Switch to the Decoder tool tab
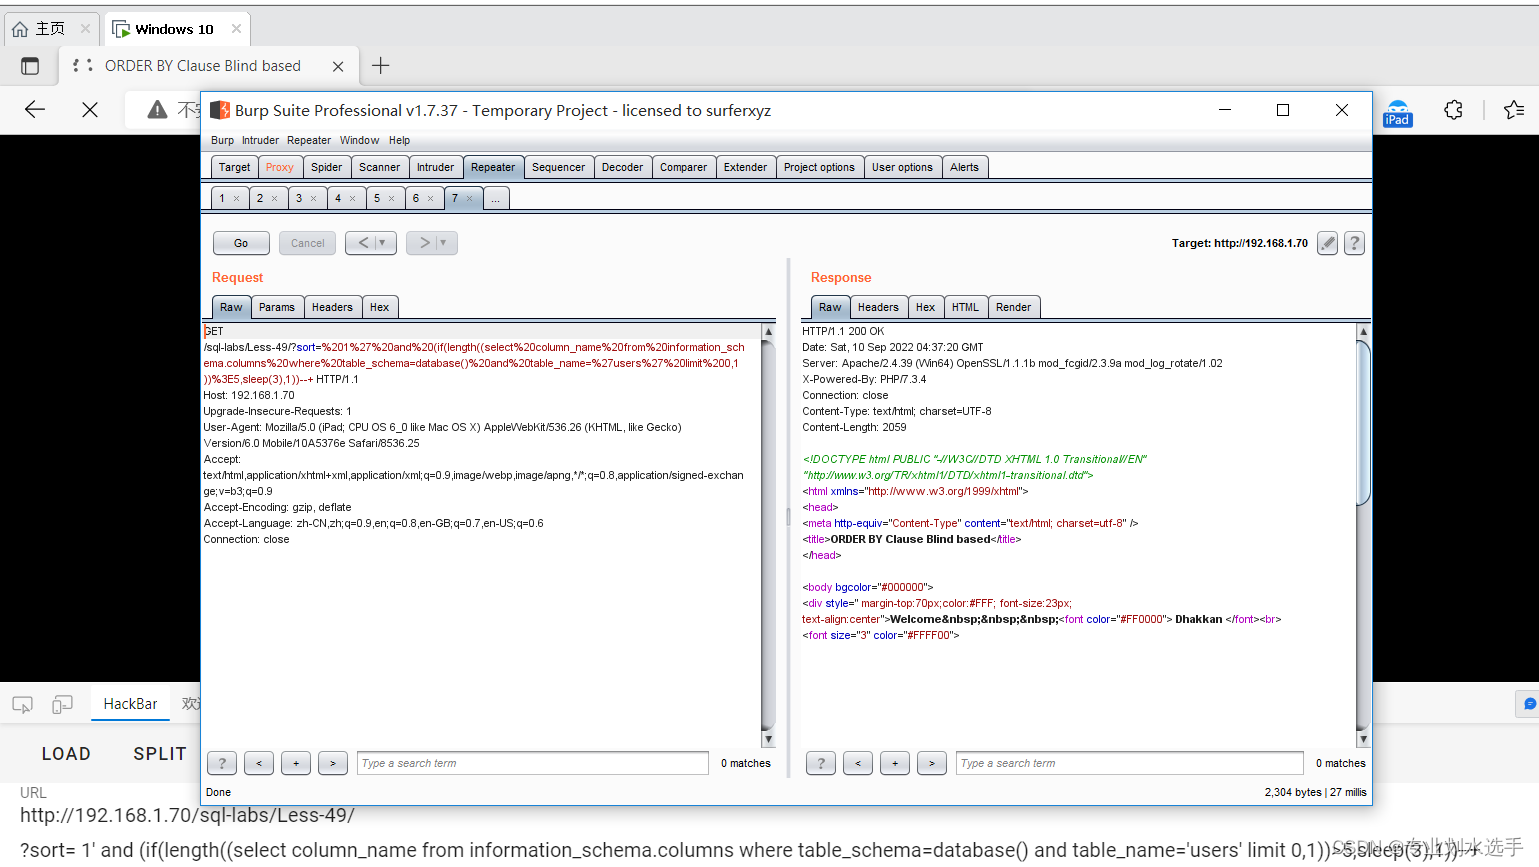This screenshot has width=1539, height=867. coord(622,167)
